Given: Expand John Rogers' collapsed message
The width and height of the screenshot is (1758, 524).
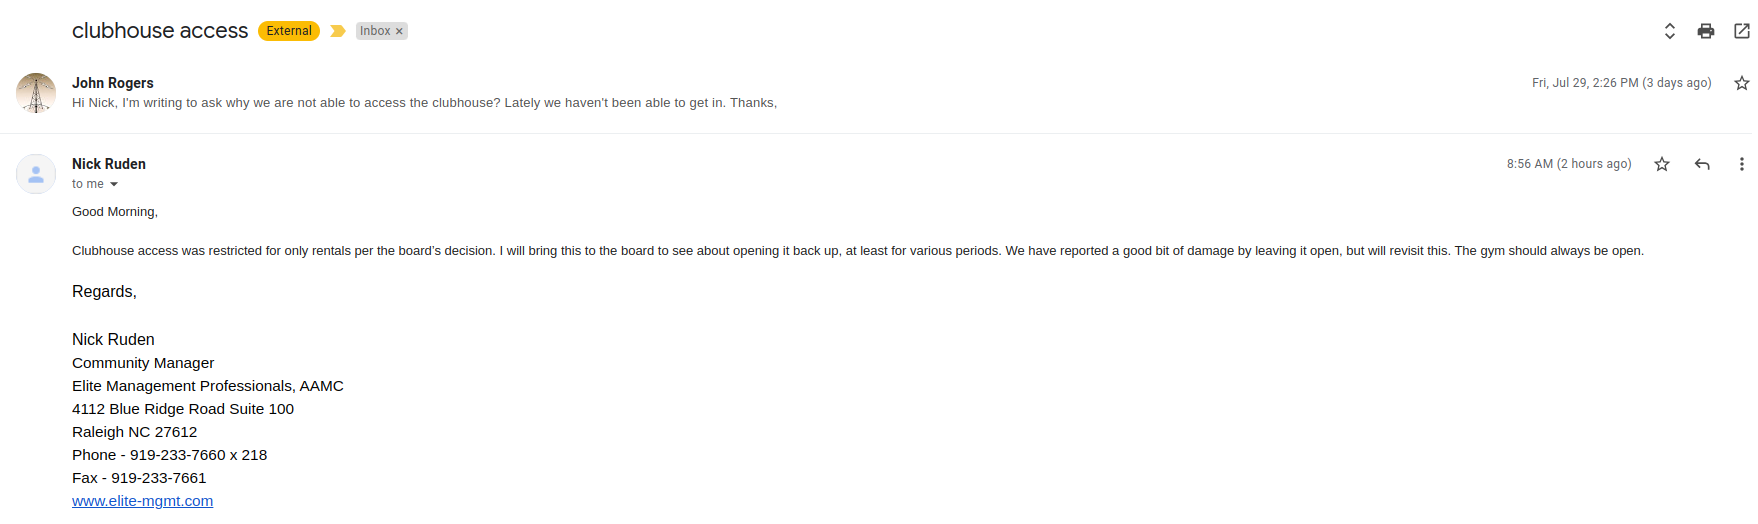Looking at the screenshot, I should pyautogui.click(x=424, y=103).
